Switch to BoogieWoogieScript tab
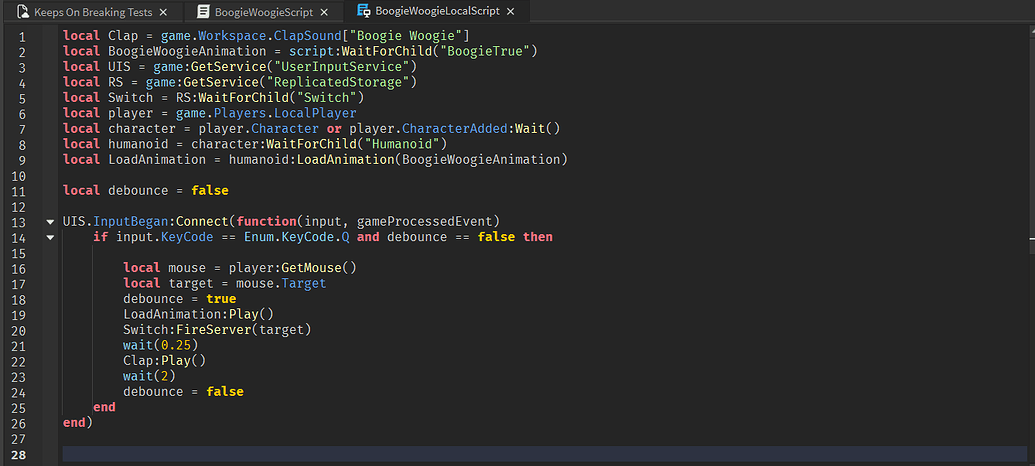The width and height of the screenshot is (1035, 466). click(x=263, y=12)
